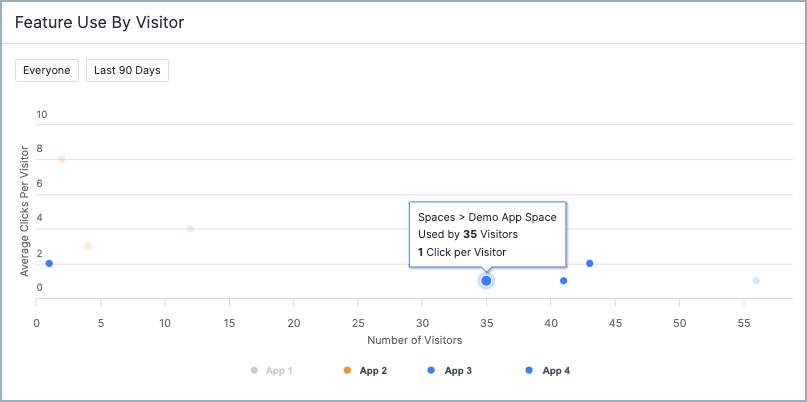Toggle App 1 series in legend
The height and width of the screenshot is (402, 807).
pos(271,370)
